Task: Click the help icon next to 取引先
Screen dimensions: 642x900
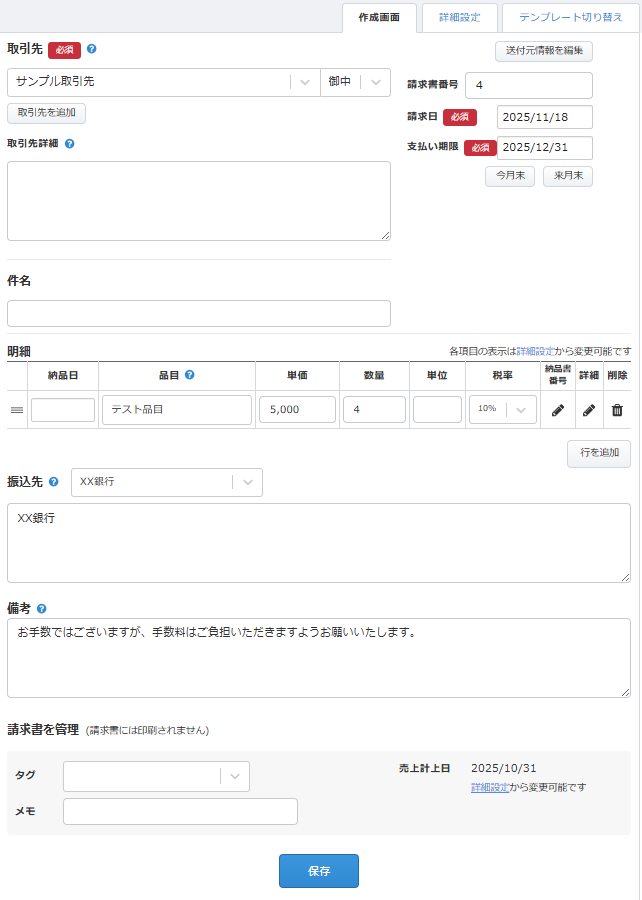Action: [x=92, y=49]
